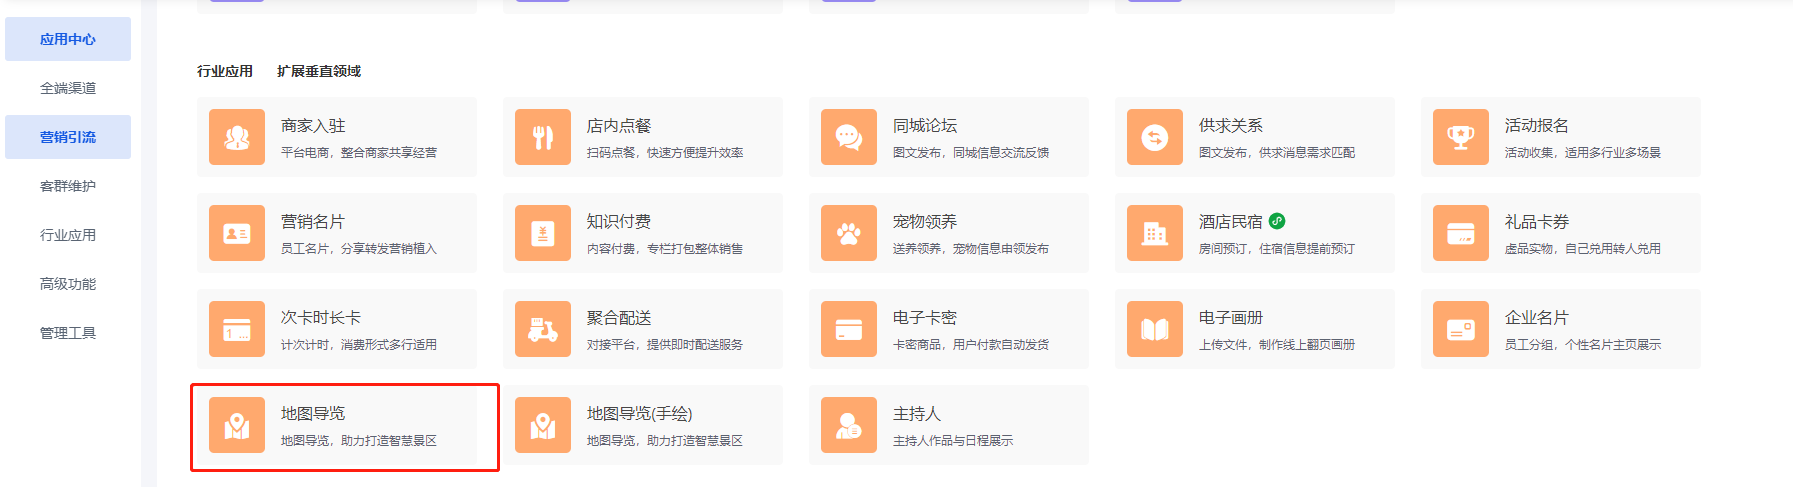Click description 送养领养，宠物信息申领发布
This screenshot has width=1793, height=487.
click(971, 249)
